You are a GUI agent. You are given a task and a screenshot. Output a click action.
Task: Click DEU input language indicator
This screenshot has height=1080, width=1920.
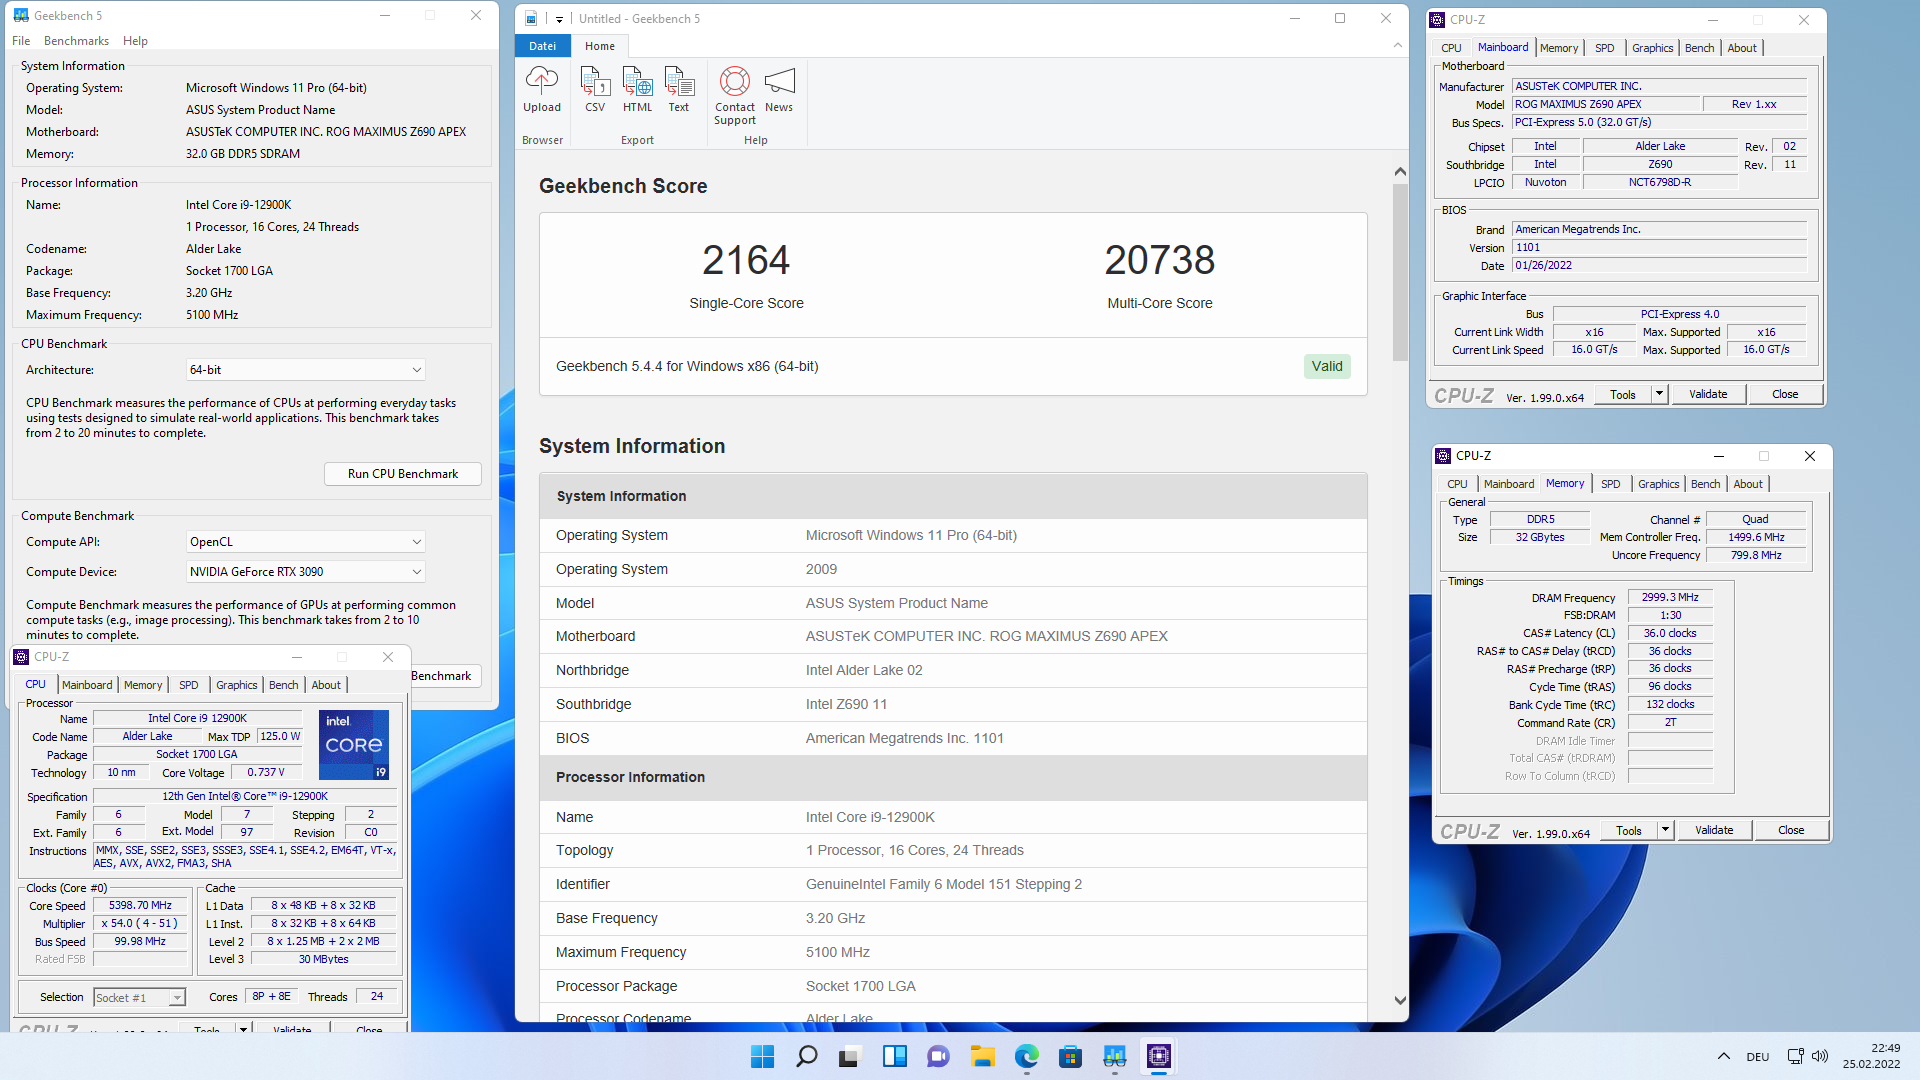click(1757, 1057)
